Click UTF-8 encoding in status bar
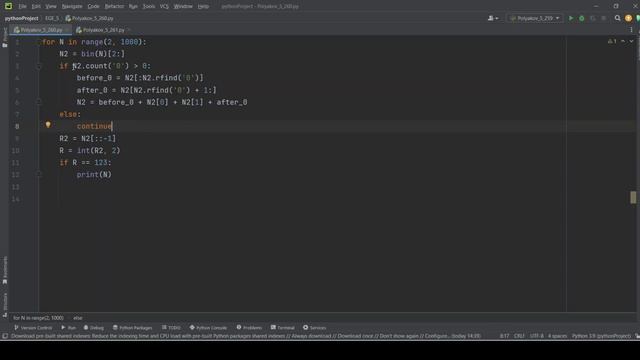This screenshot has width=640, height=360. click(536, 336)
